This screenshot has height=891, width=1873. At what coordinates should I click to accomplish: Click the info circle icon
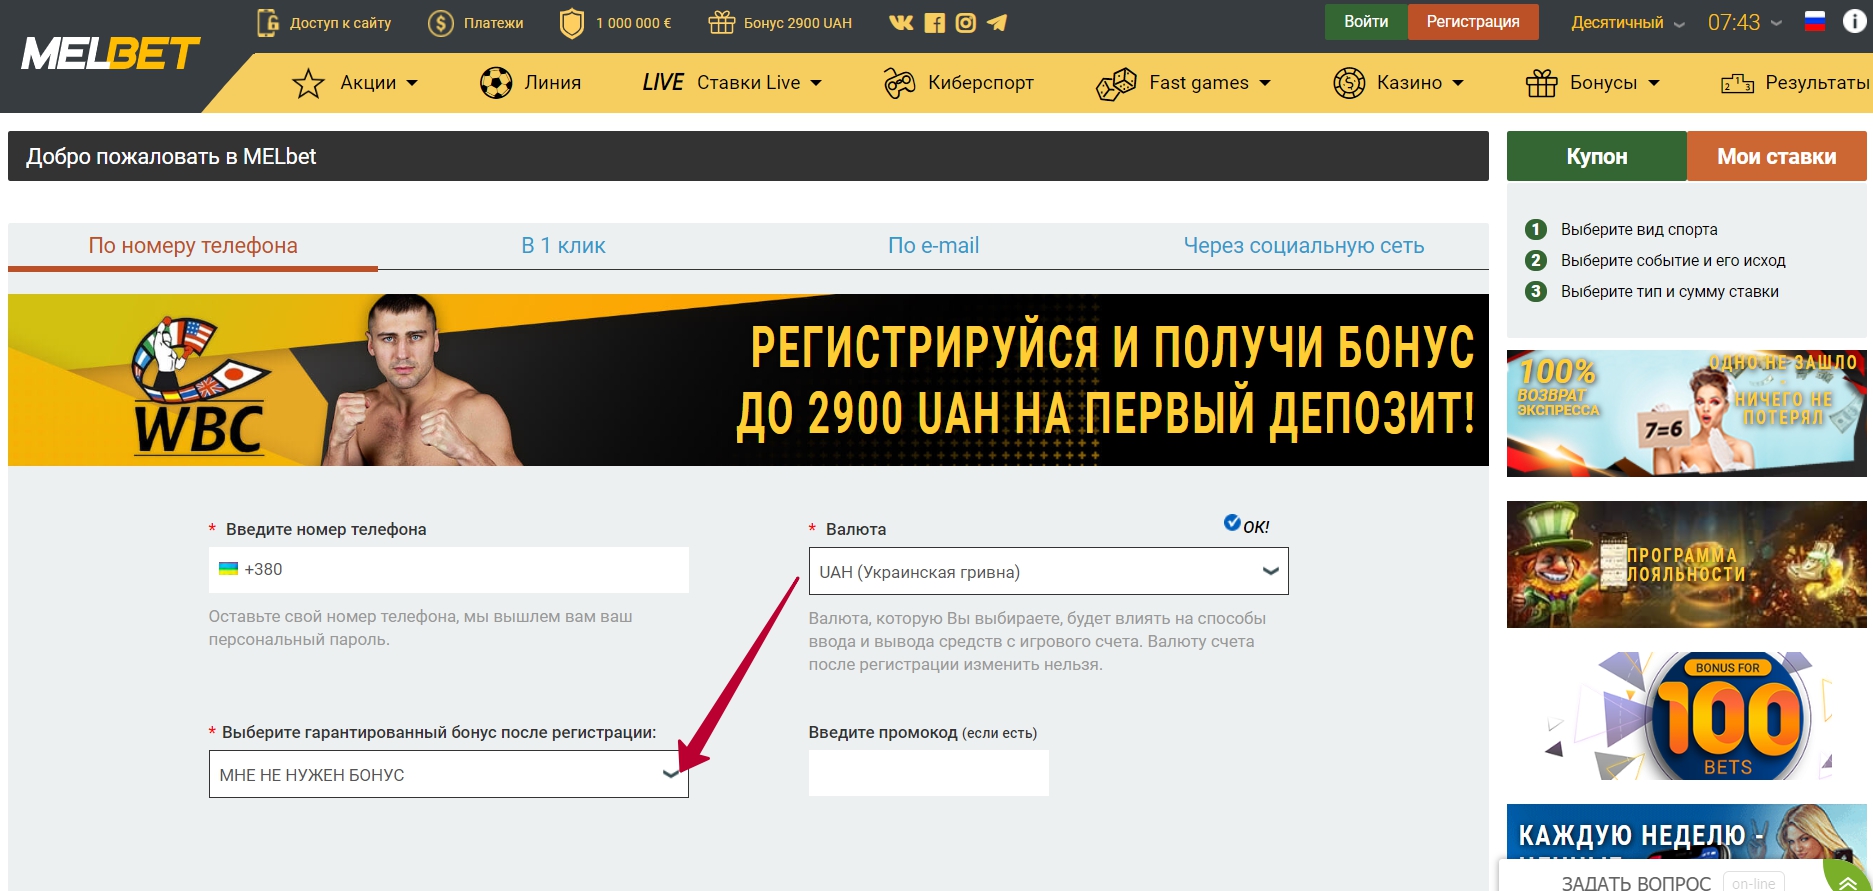point(1854,21)
